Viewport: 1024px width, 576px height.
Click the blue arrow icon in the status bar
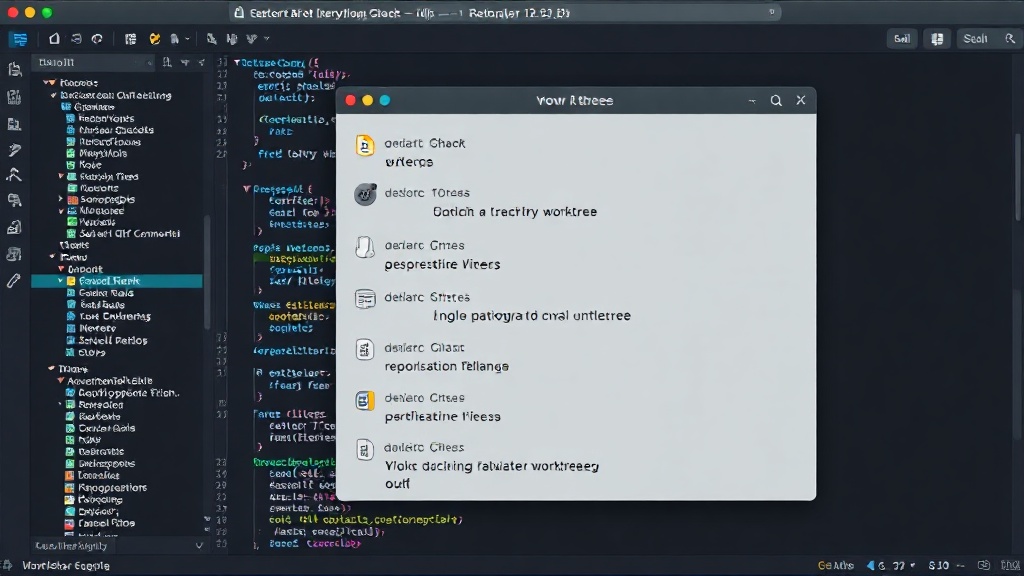pyautogui.click(x=871, y=566)
